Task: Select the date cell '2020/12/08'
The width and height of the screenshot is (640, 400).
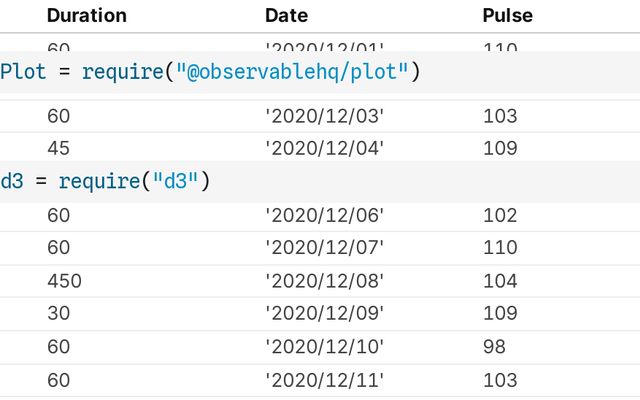Action: [325, 280]
